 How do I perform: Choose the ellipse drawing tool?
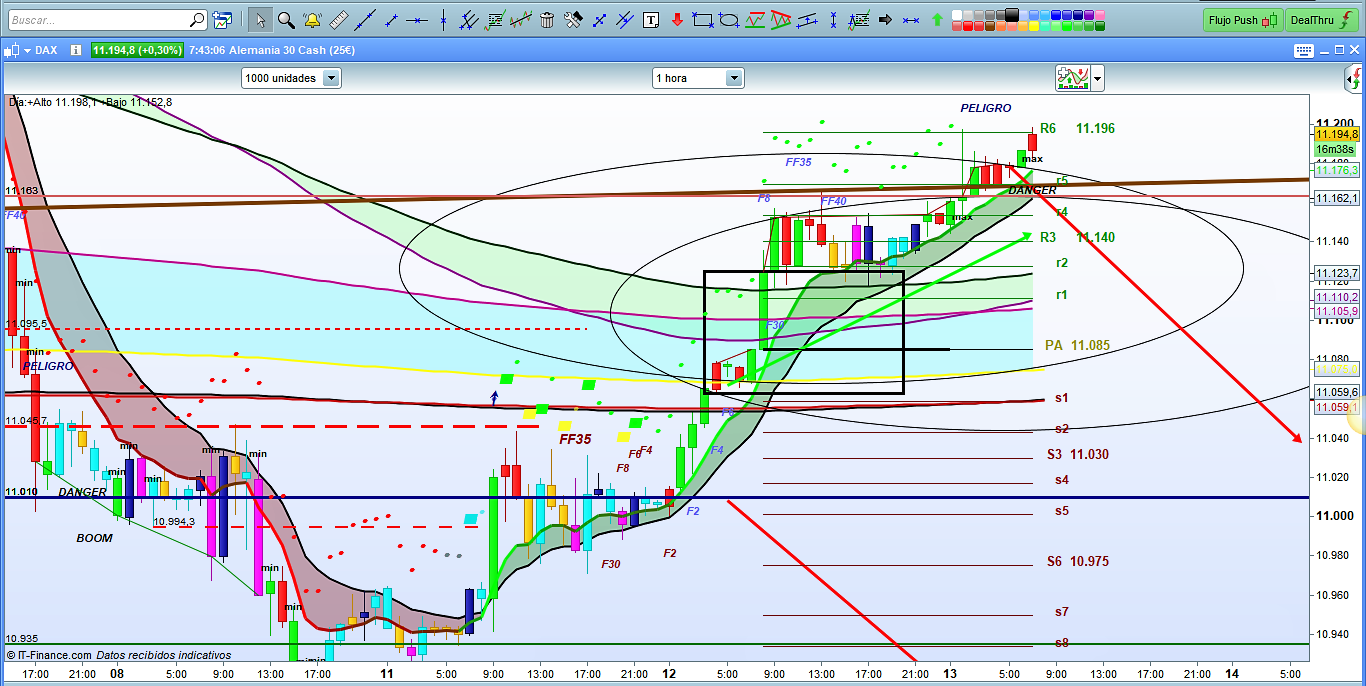pos(729,20)
